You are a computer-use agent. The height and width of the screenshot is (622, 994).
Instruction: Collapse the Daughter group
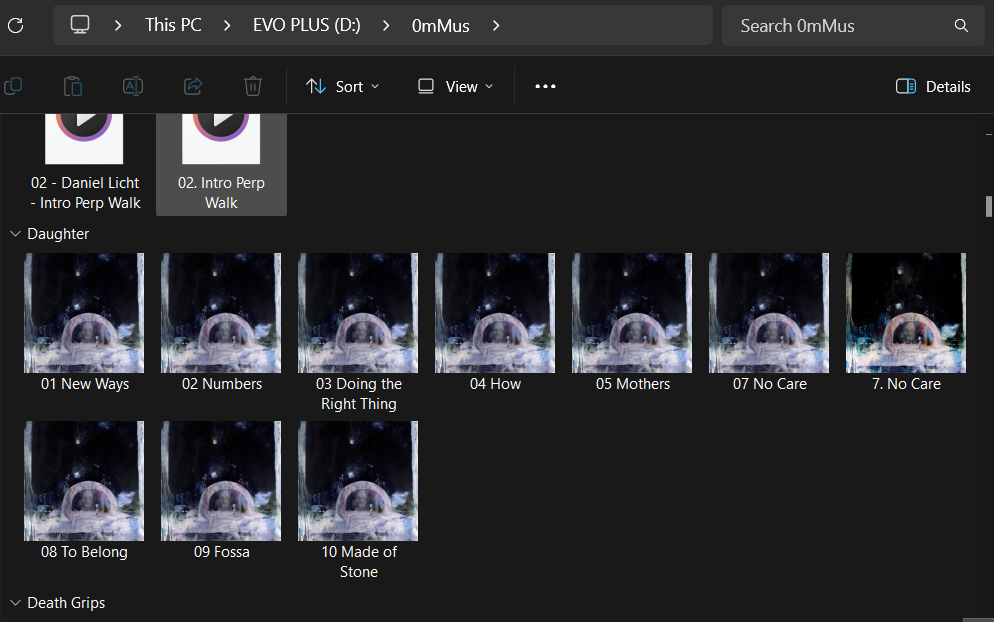click(x=15, y=234)
